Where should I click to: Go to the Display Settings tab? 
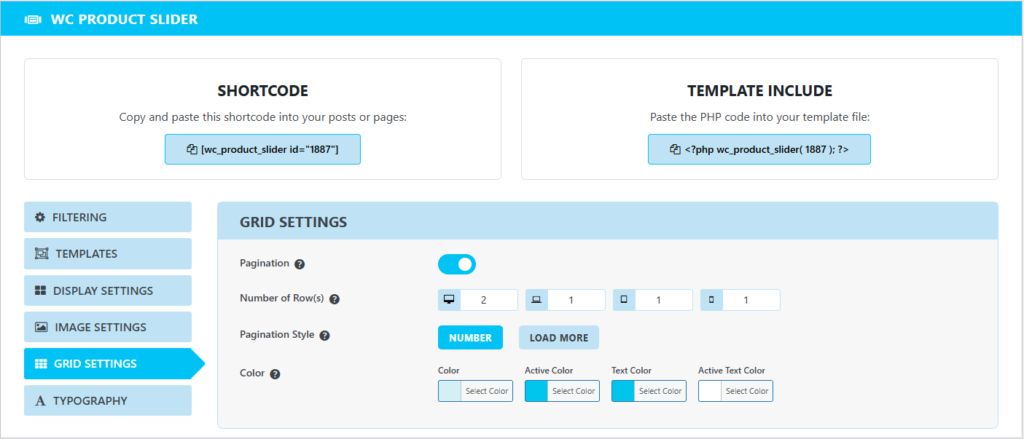point(108,291)
